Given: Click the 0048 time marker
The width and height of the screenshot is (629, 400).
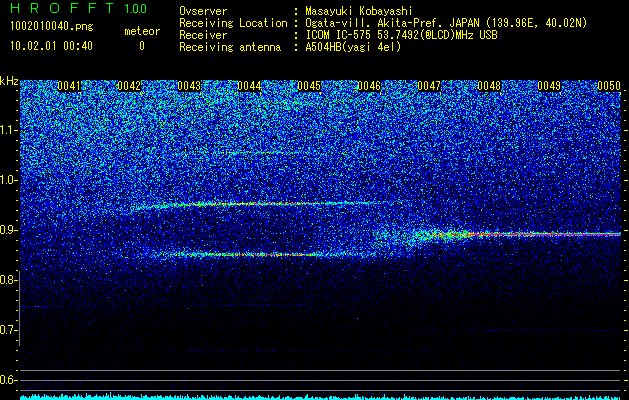Looking at the screenshot, I should tap(489, 86).
